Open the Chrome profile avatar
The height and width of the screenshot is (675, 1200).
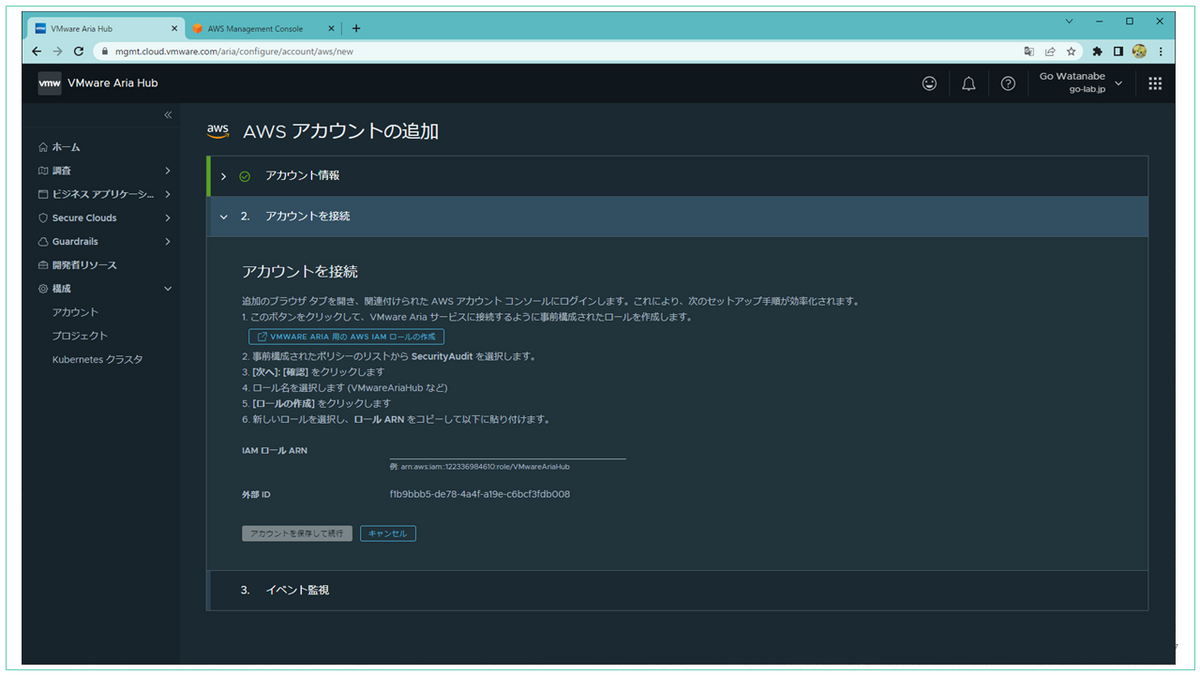(1139, 51)
